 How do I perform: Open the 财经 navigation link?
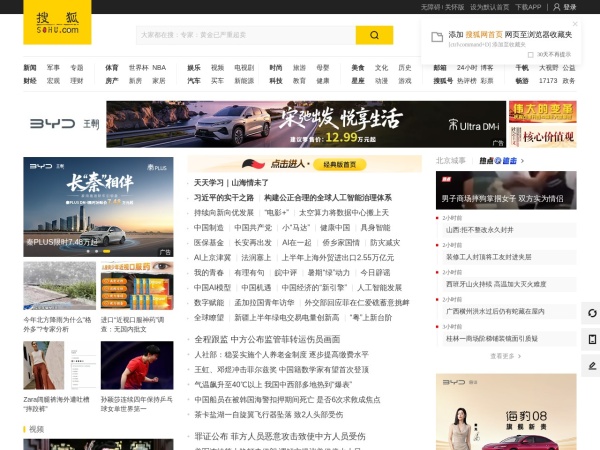[x=30, y=81]
